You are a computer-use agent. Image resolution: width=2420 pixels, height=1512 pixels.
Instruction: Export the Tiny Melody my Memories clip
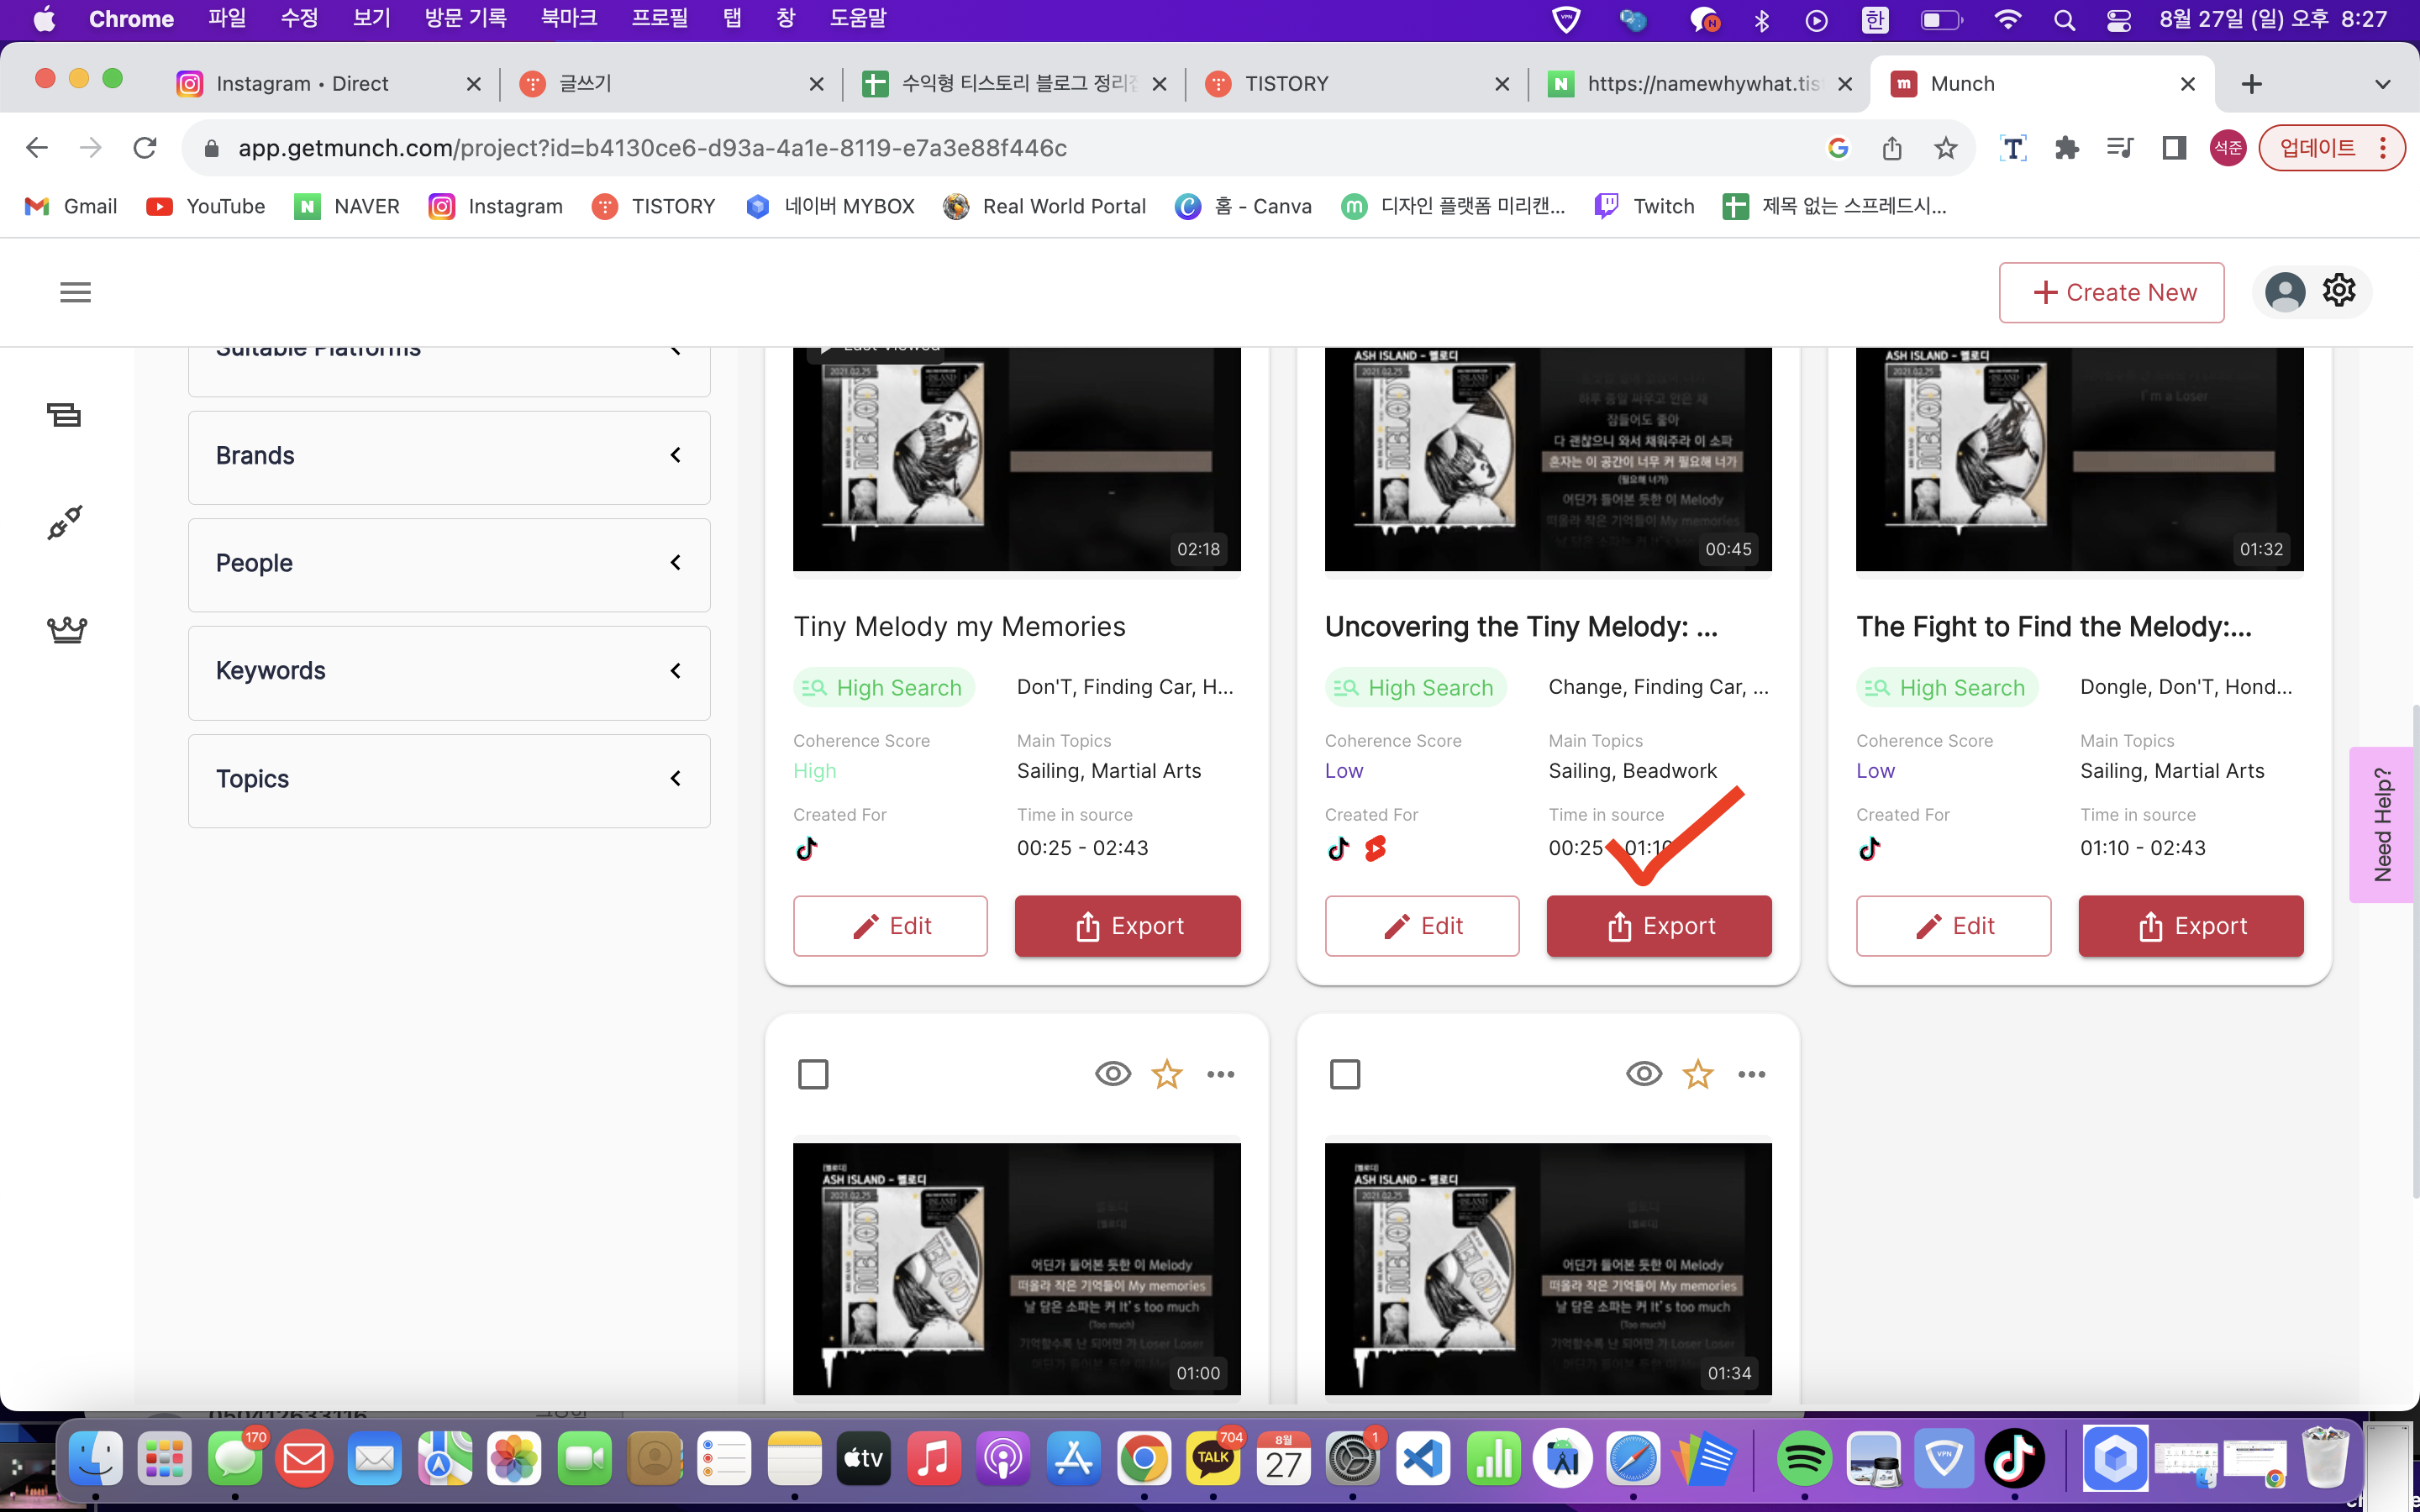[x=1127, y=926]
